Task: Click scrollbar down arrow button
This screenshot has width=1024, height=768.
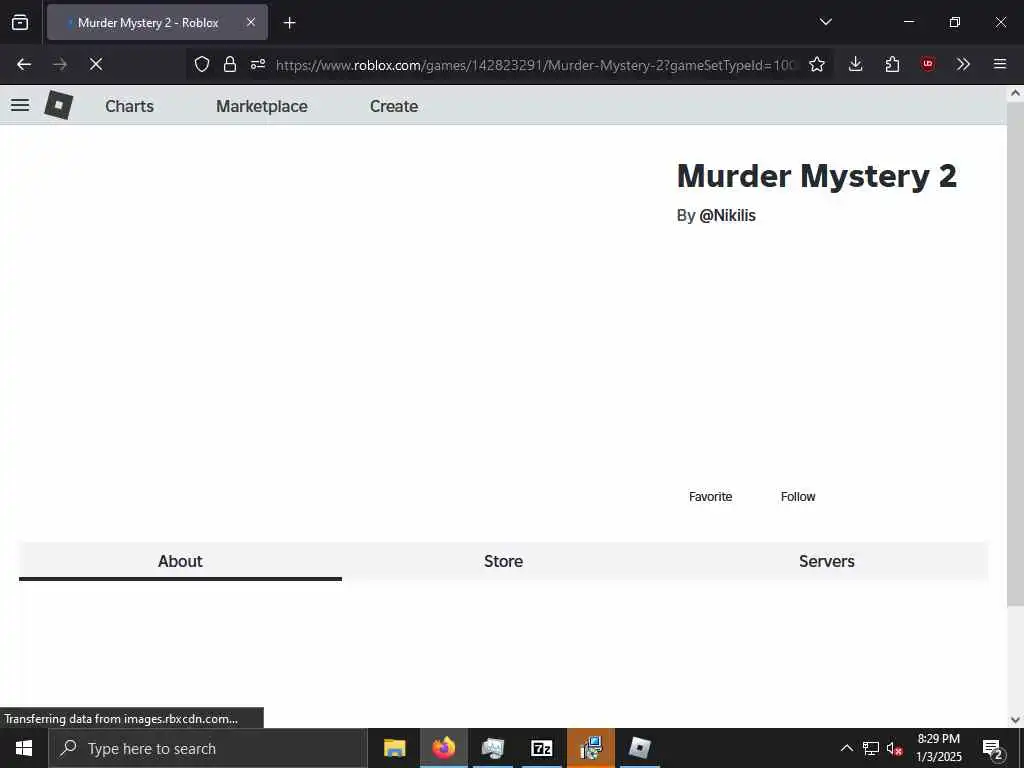Action: pos(1015,720)
